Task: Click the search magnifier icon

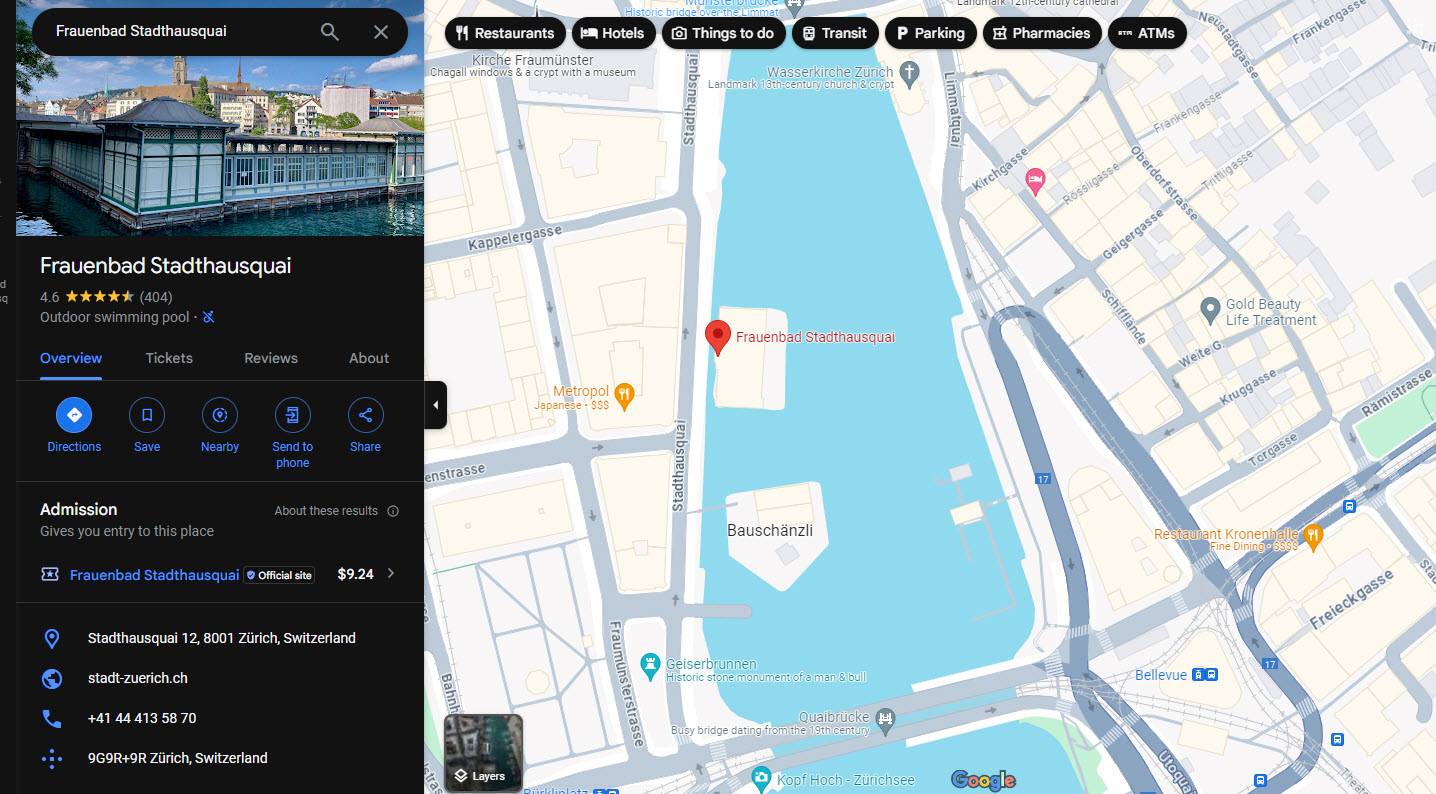Action: point(330,32)
